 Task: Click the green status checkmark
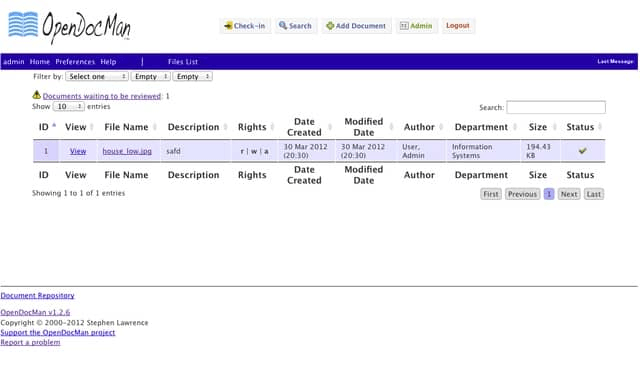(582, 151)
